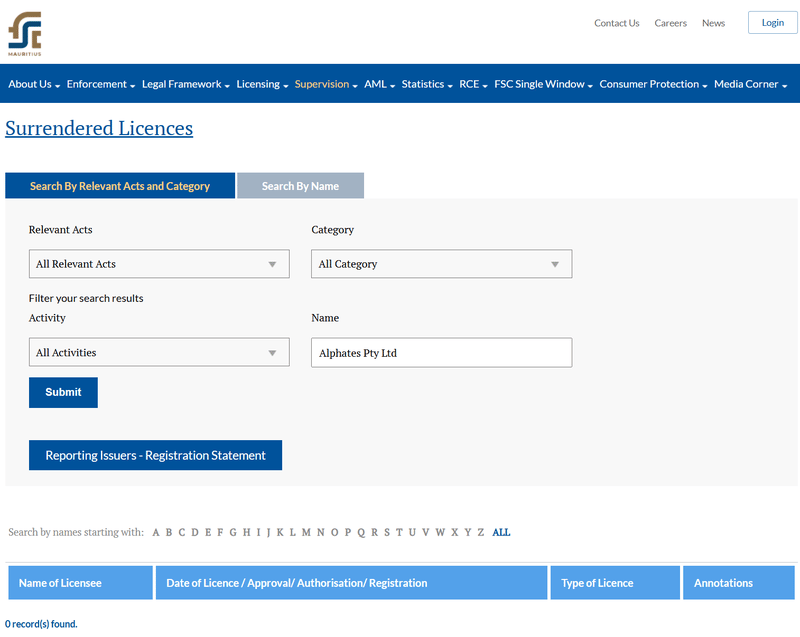
Task: Filter names starting with letter O
Action: (335, 532)
